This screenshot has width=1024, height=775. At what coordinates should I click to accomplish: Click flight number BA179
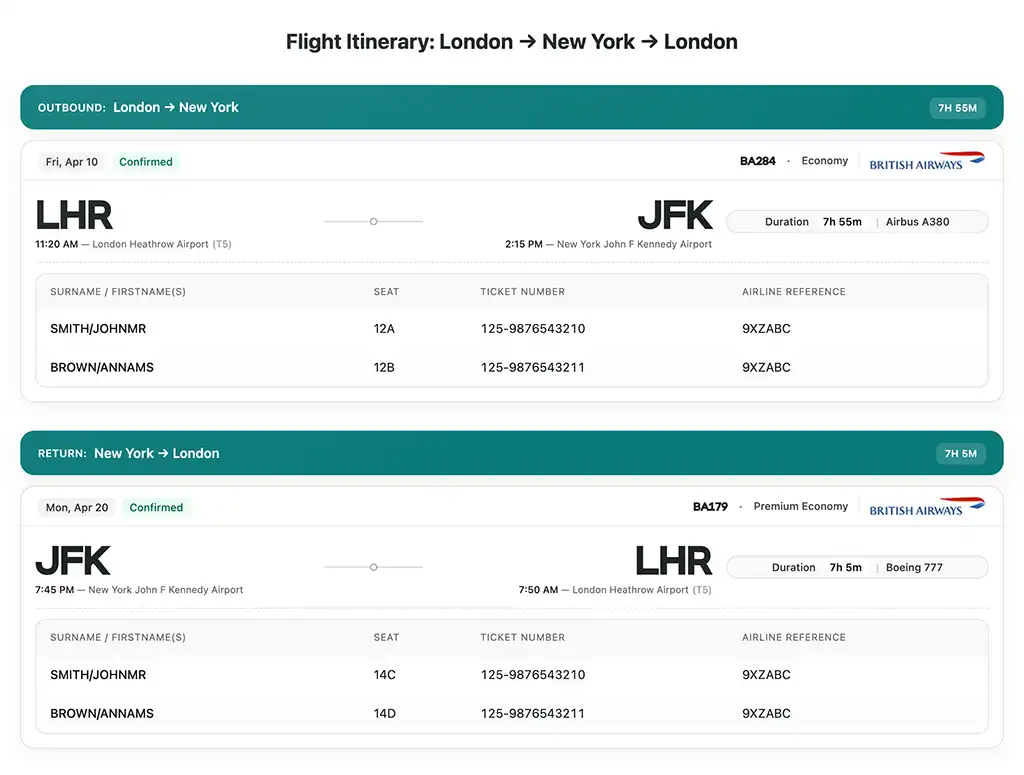710,507
